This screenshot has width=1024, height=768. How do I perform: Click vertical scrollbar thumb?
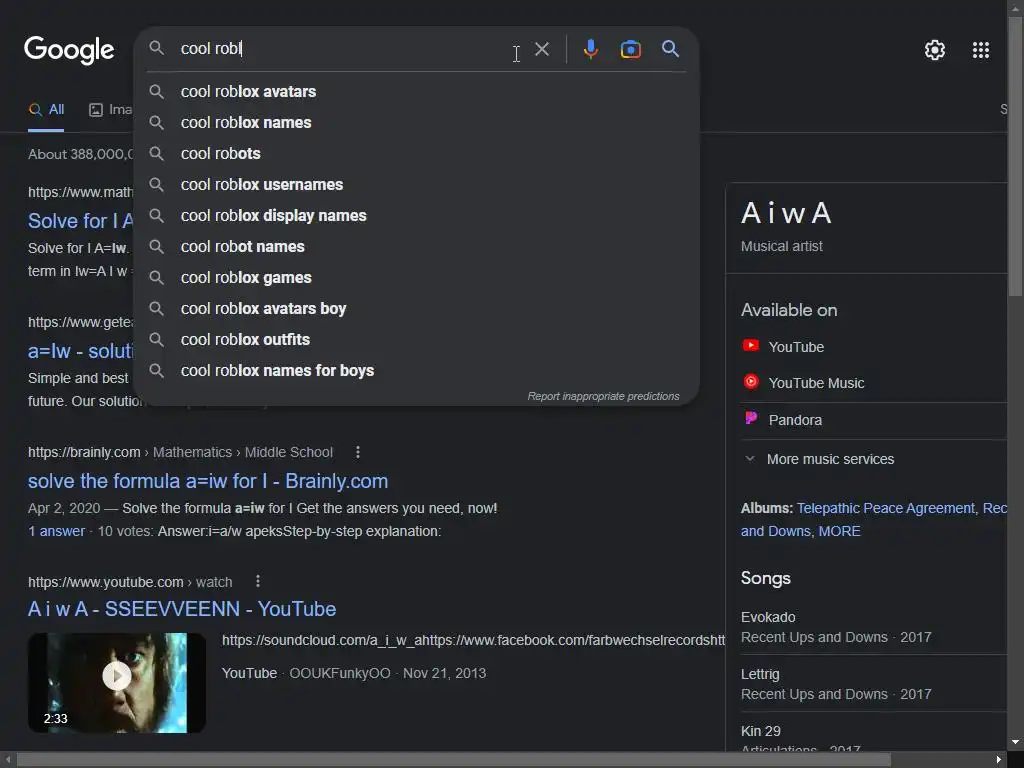pyautogui.click(x=1015, y=157)
